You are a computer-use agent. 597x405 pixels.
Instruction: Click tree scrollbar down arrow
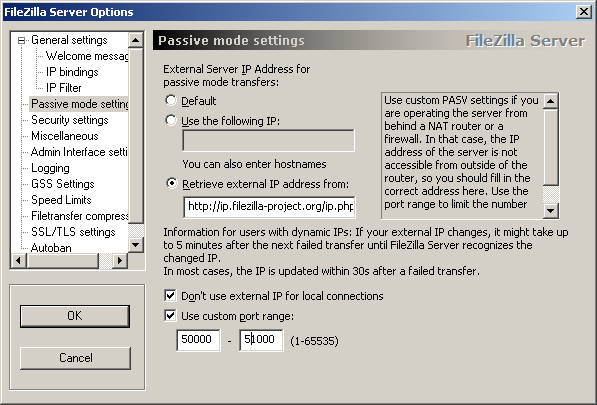(x=136, y=245)
